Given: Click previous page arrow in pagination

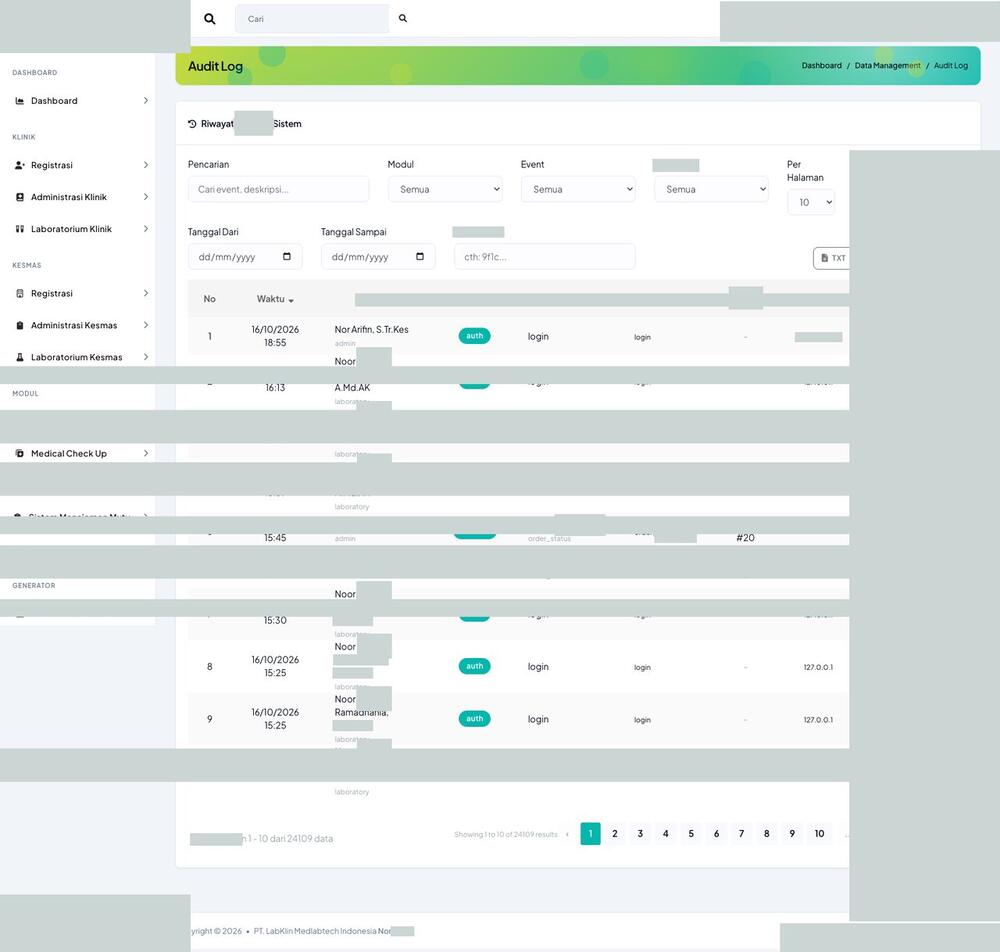Looking at the screenshot, I should coord(567,834).
